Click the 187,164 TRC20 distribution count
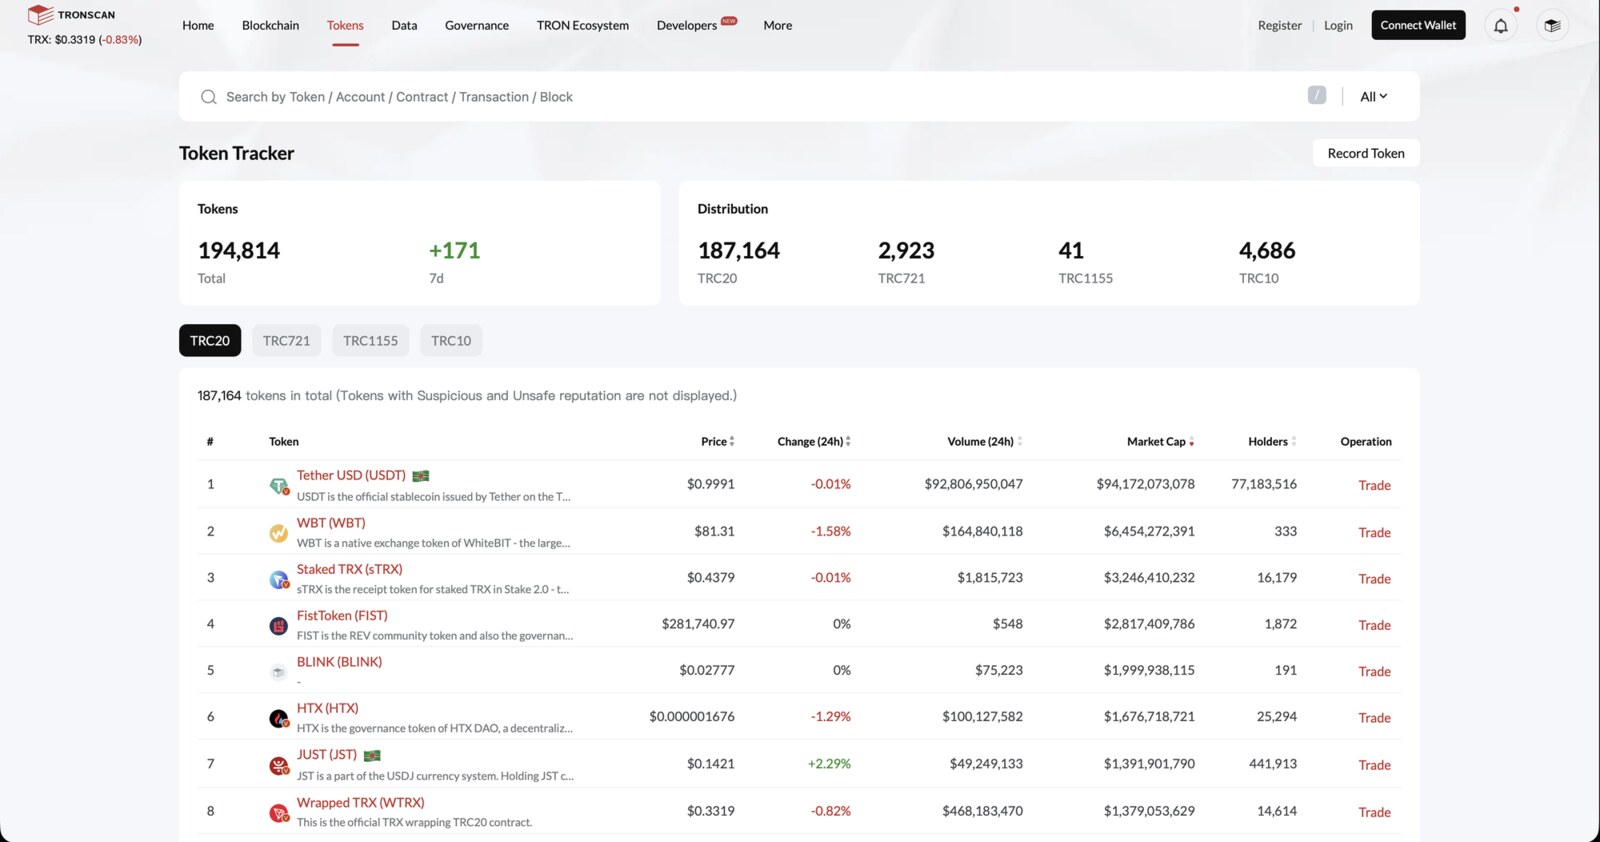This screenshot has width=1600, height=842. [x=738, y=250]
